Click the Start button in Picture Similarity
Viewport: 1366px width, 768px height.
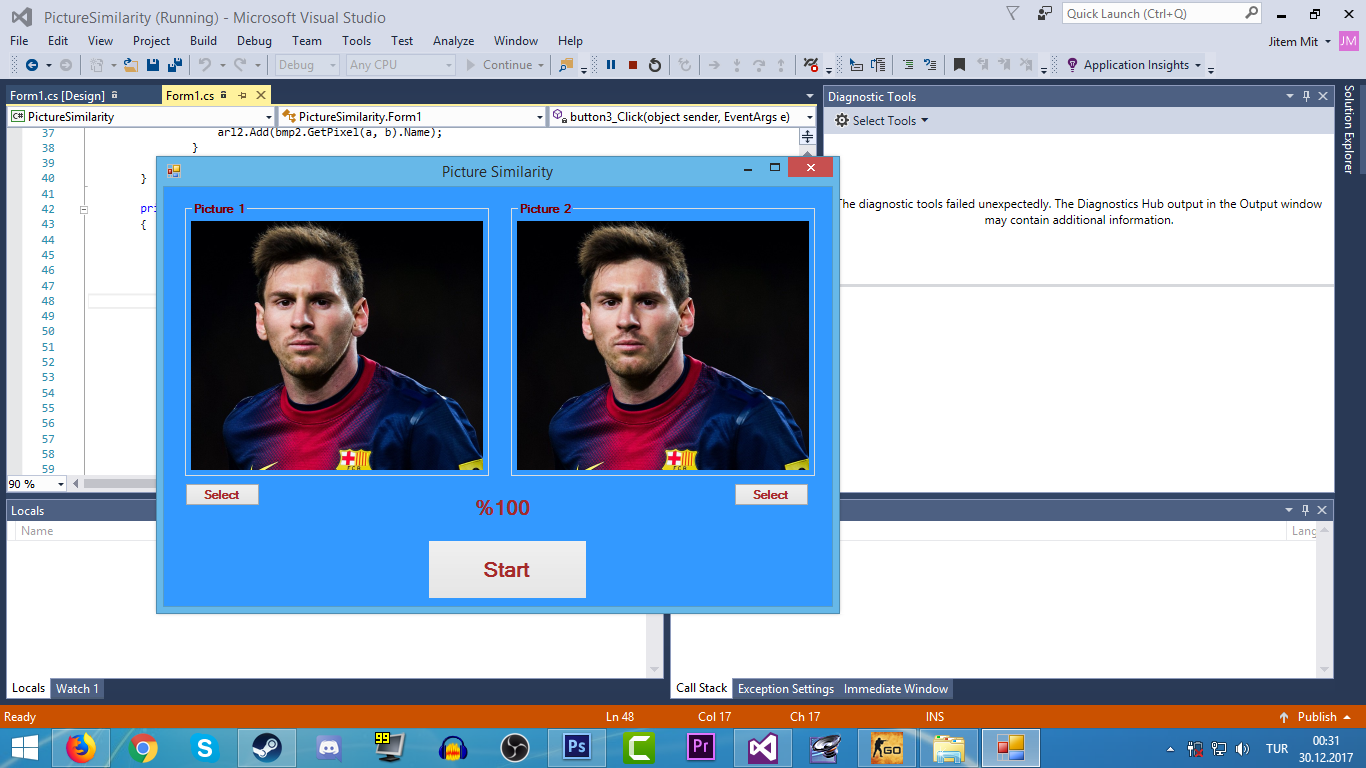click(x=507, y=570)
